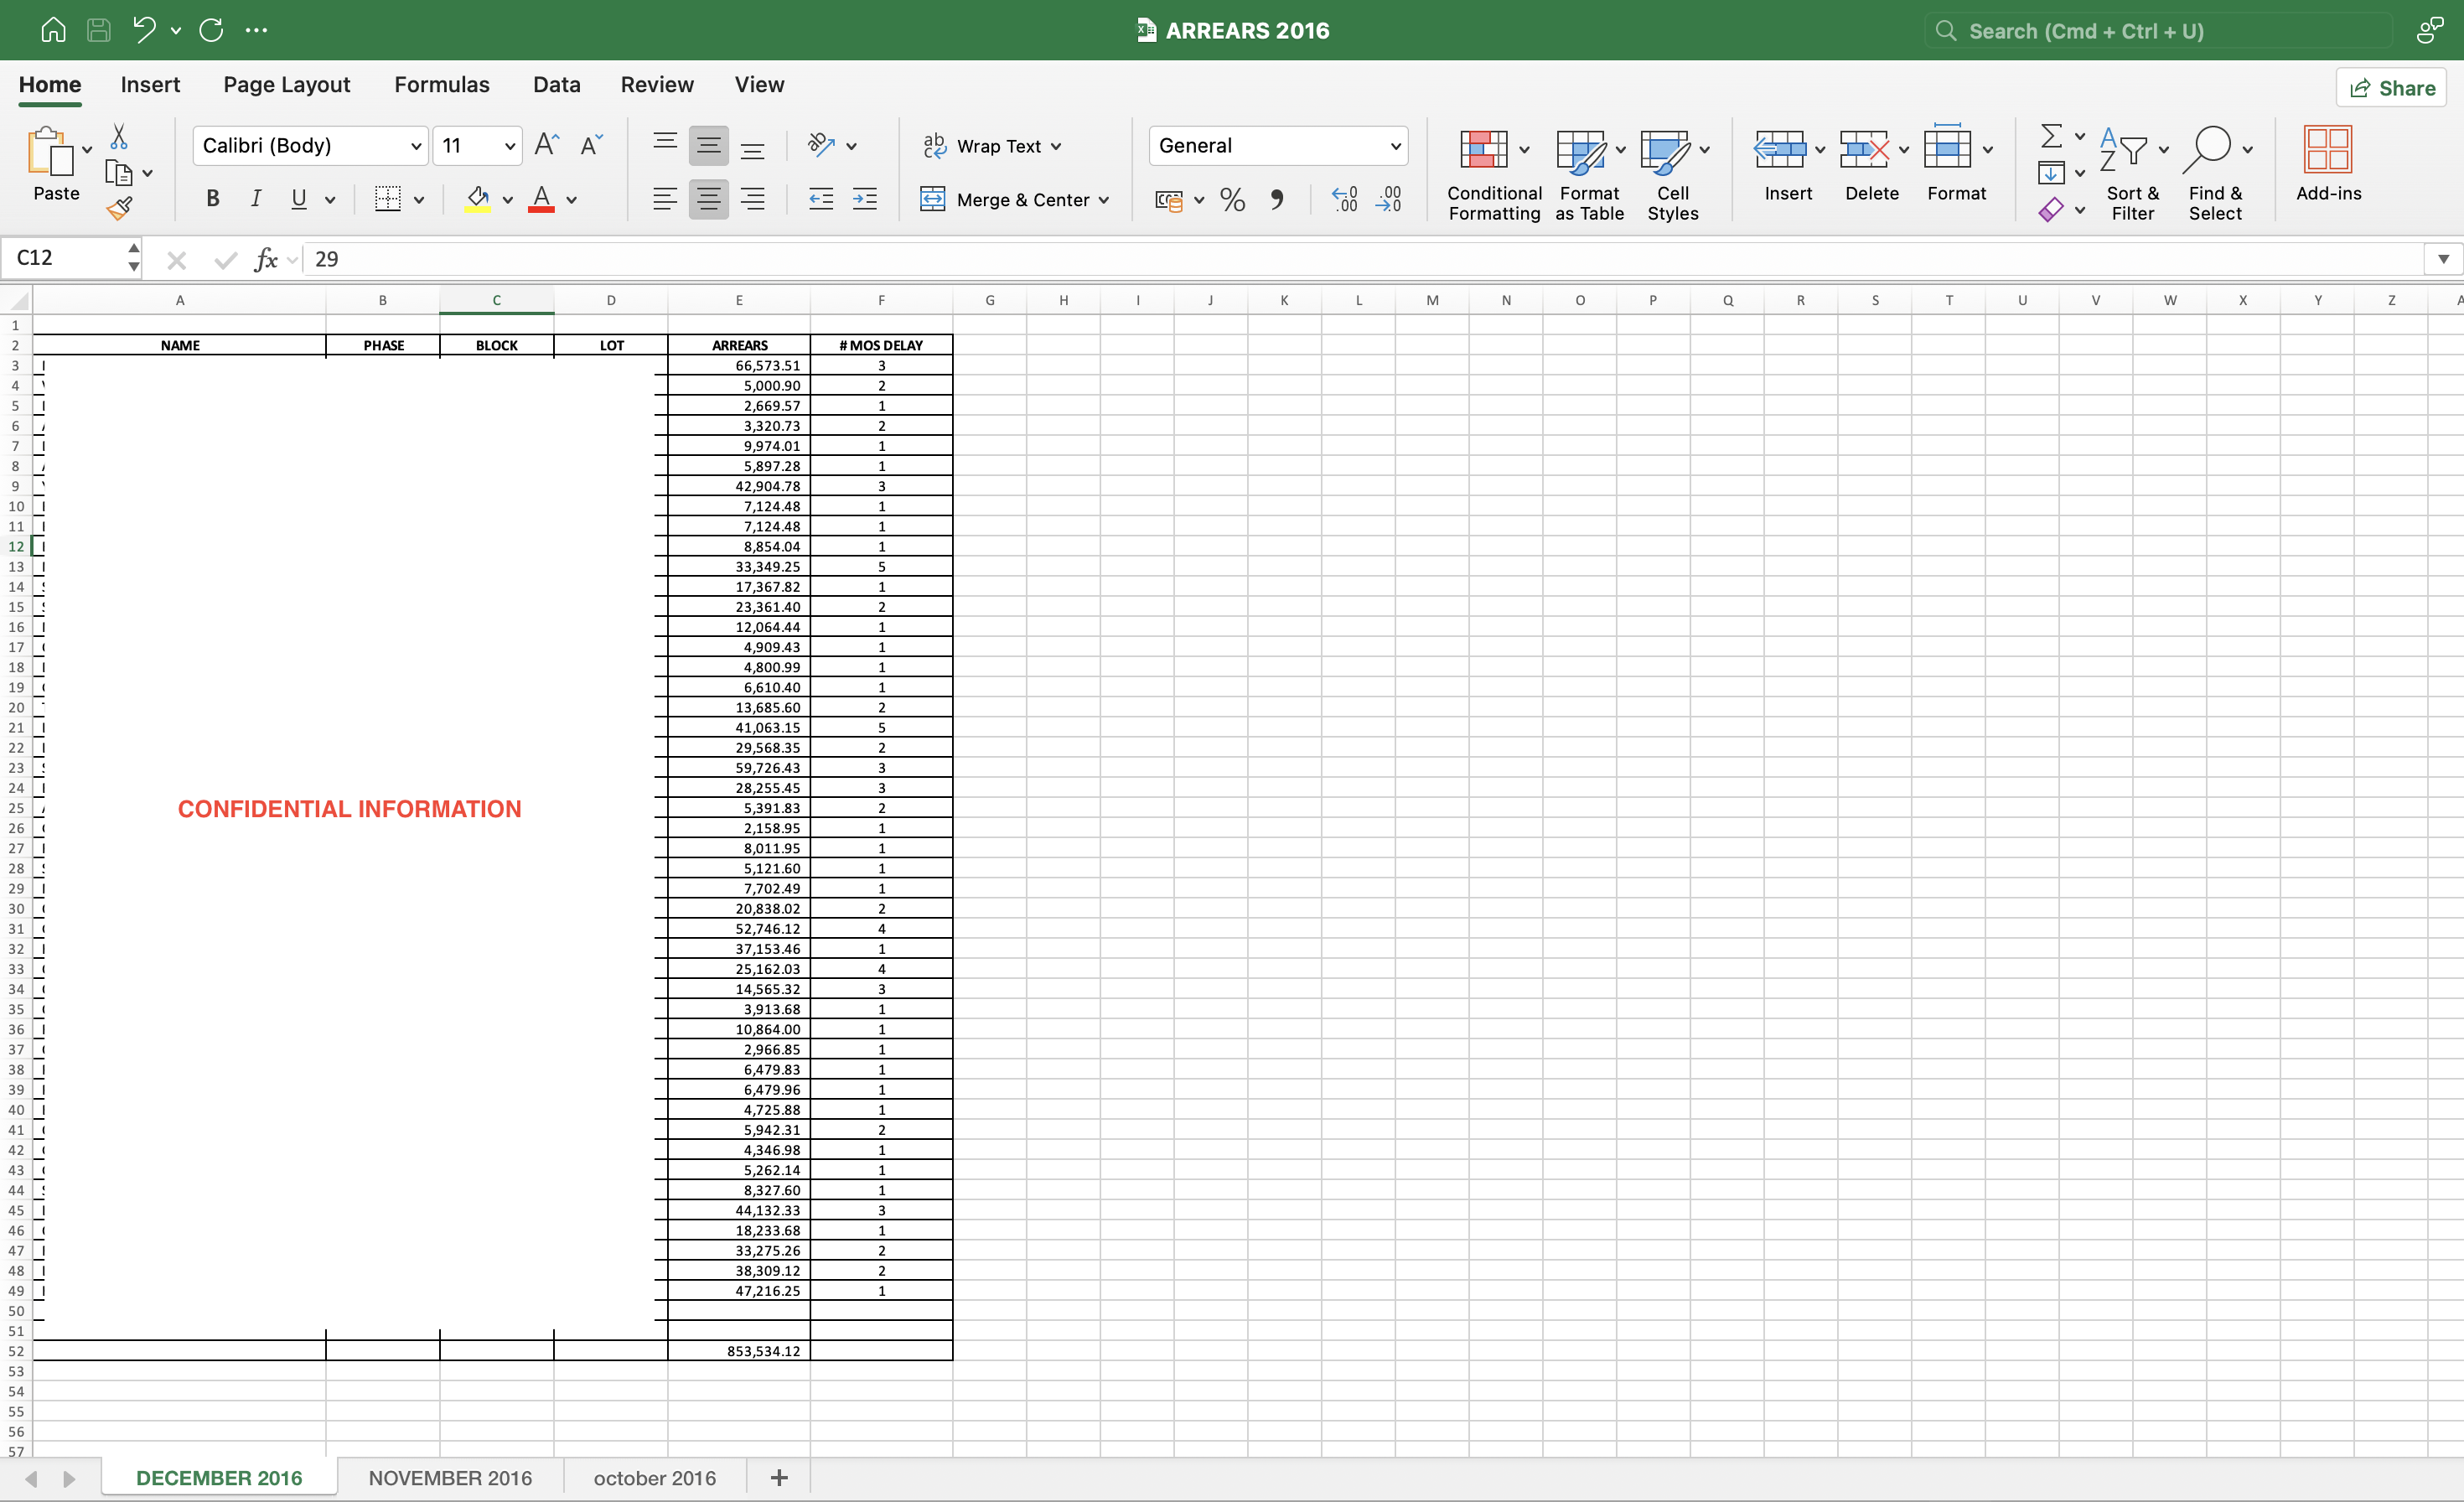Image resolution: width=2464 pixels, height=1502 pixels.
Task: Apply the red font color swatch
Action: click(541, 199)
